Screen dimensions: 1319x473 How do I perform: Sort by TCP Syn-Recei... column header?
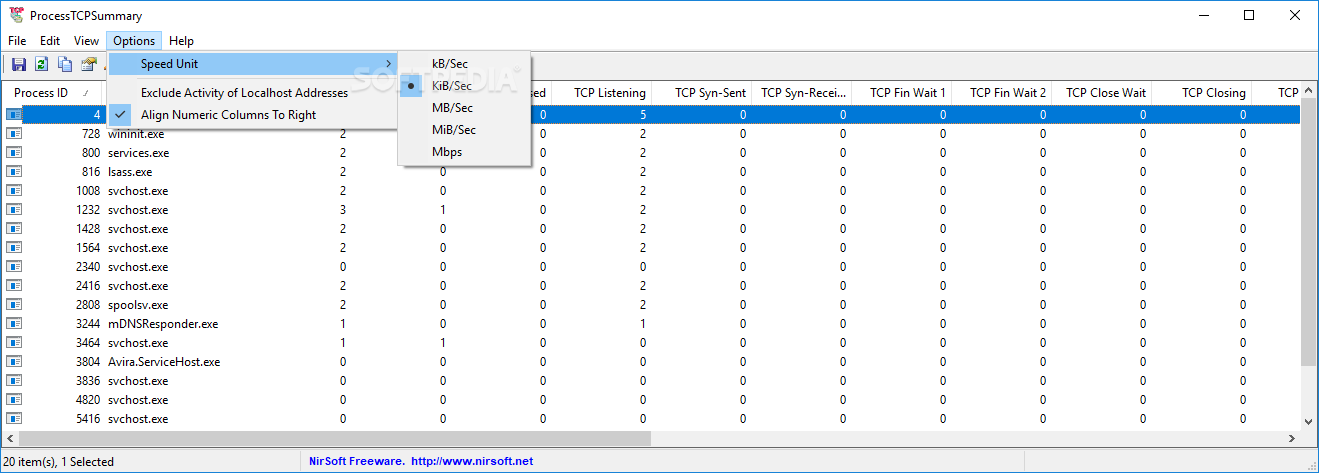(801, 93)
